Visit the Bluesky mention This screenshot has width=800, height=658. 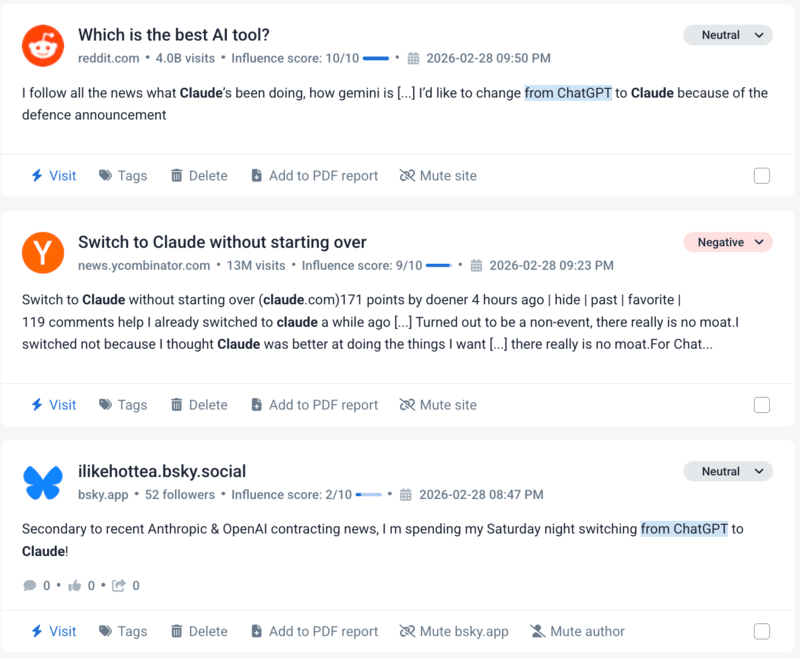(53, 631)
